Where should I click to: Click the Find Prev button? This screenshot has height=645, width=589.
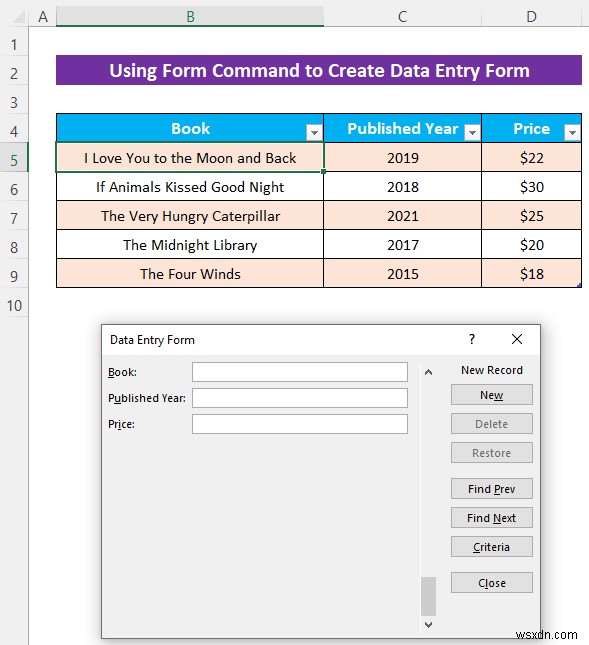click(x=492, y=489)
